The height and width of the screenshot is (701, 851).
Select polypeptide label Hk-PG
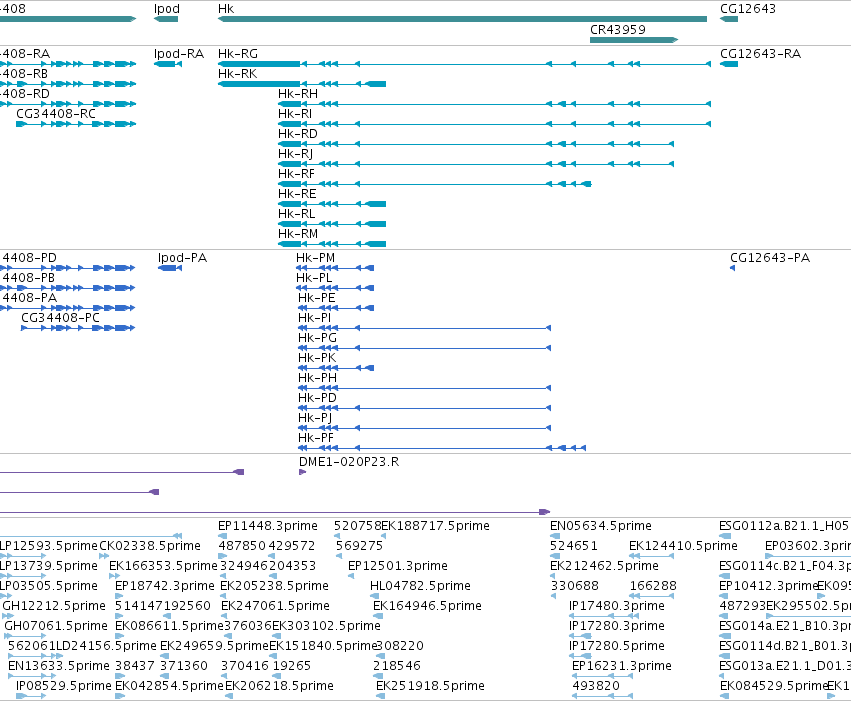tap(317, 338)
